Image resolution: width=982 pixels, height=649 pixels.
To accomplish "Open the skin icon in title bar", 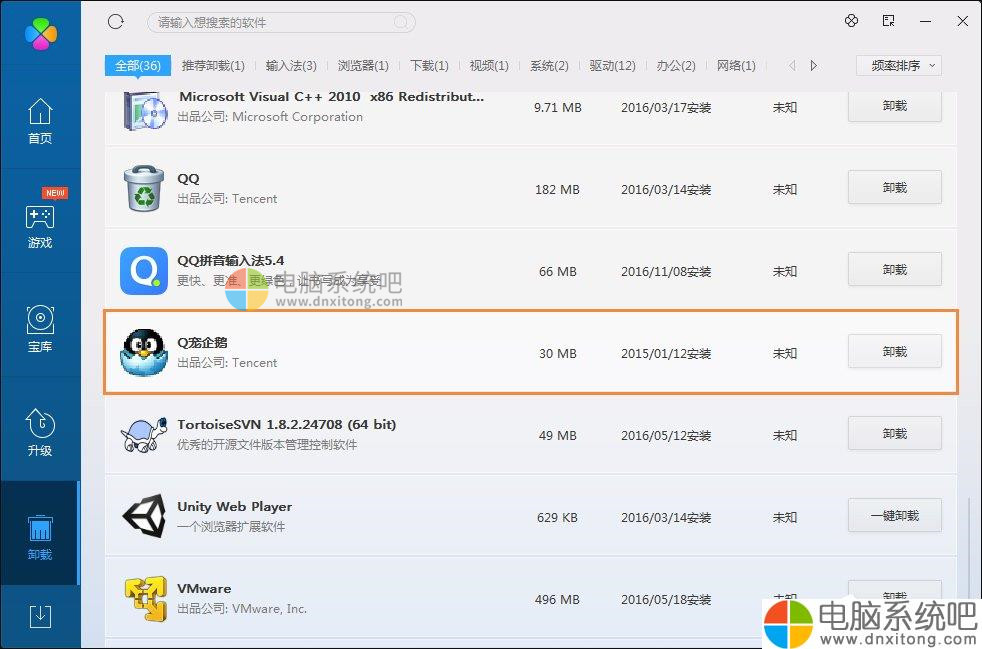I will [851, 21].
